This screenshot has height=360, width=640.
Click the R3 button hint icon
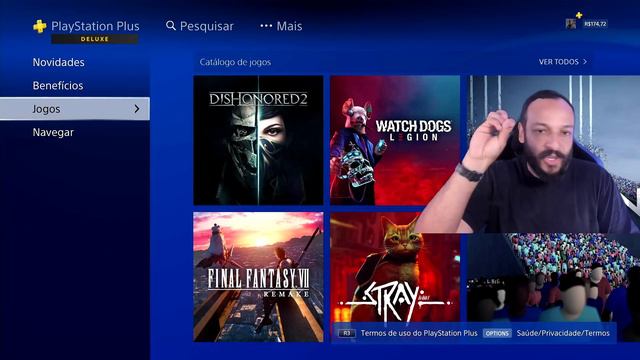point(347,333)
